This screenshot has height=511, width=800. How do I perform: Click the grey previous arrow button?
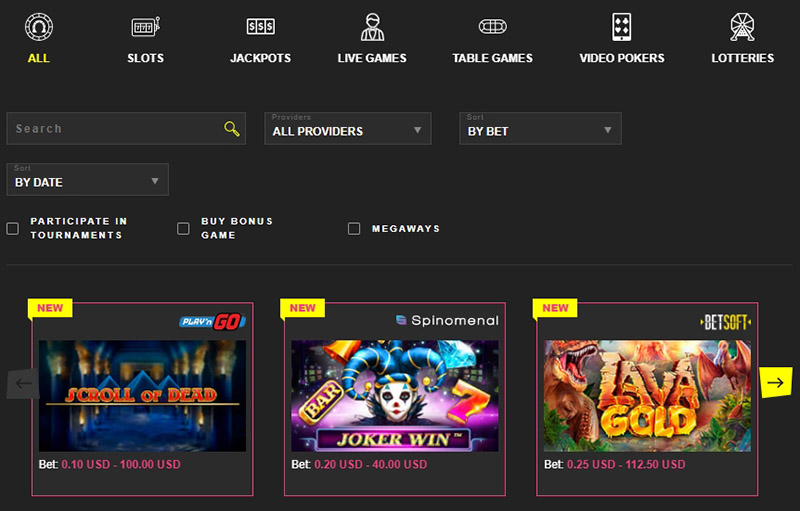(23, 384)
